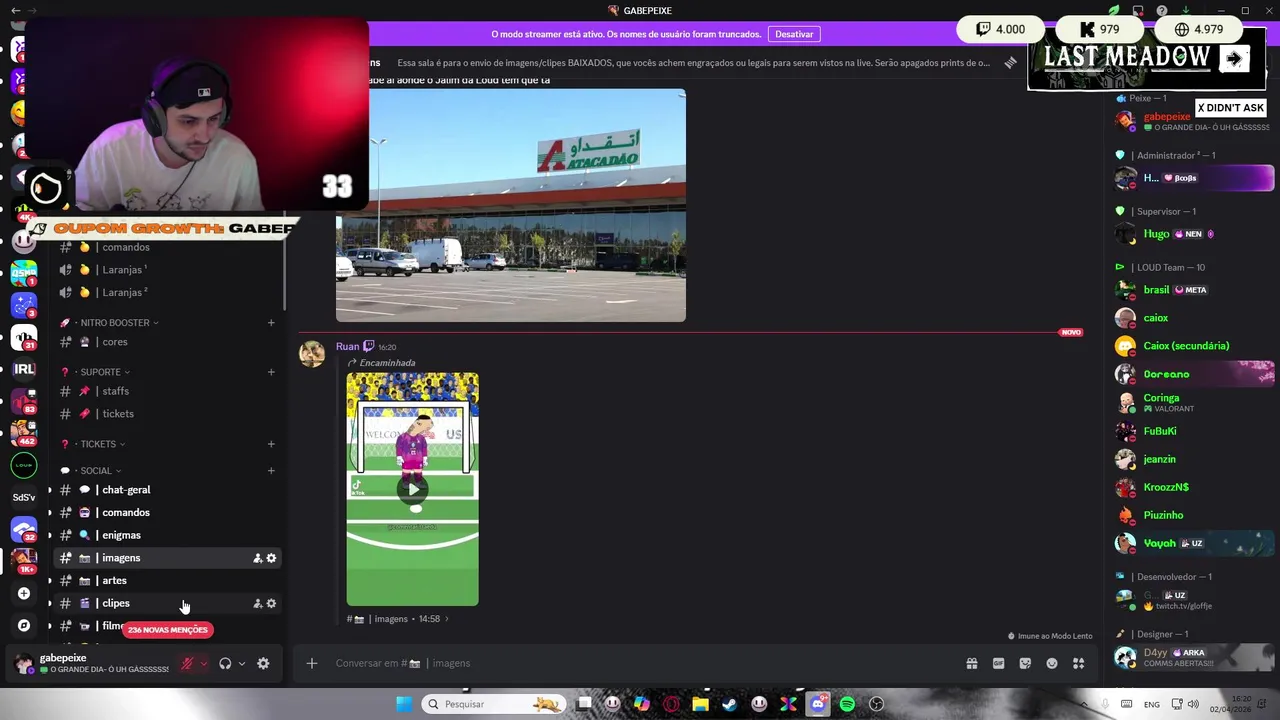This screenshot has width=1280, height=720.
Task: Open the chat-geral channel
Action: point(167,490)
